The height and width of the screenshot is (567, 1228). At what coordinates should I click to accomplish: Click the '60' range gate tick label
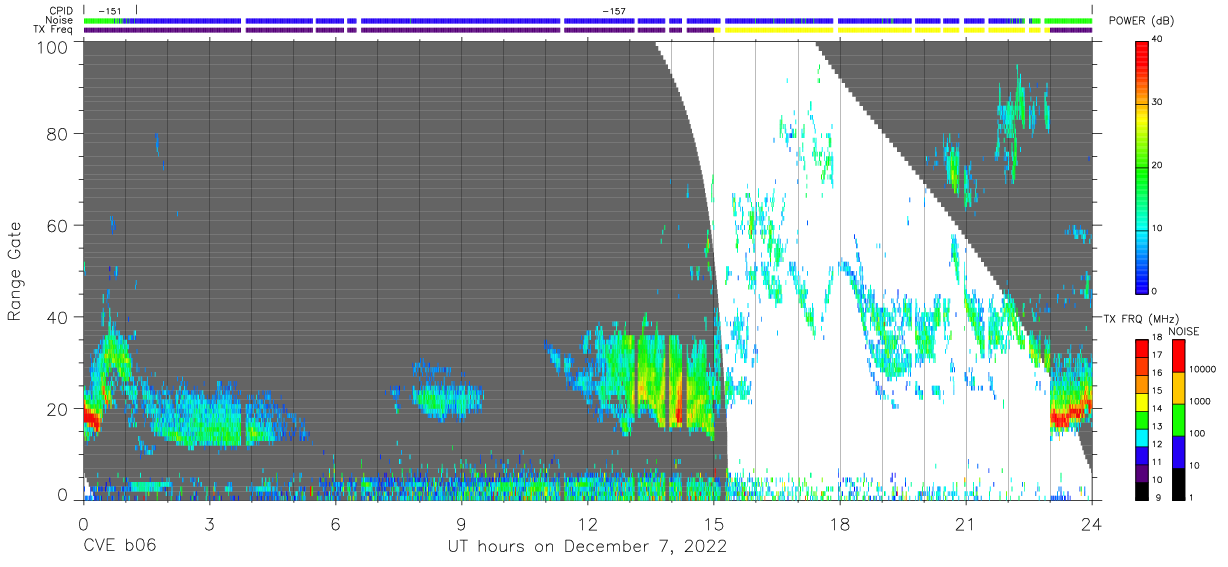pyautogui.click(x=60, y=225)
